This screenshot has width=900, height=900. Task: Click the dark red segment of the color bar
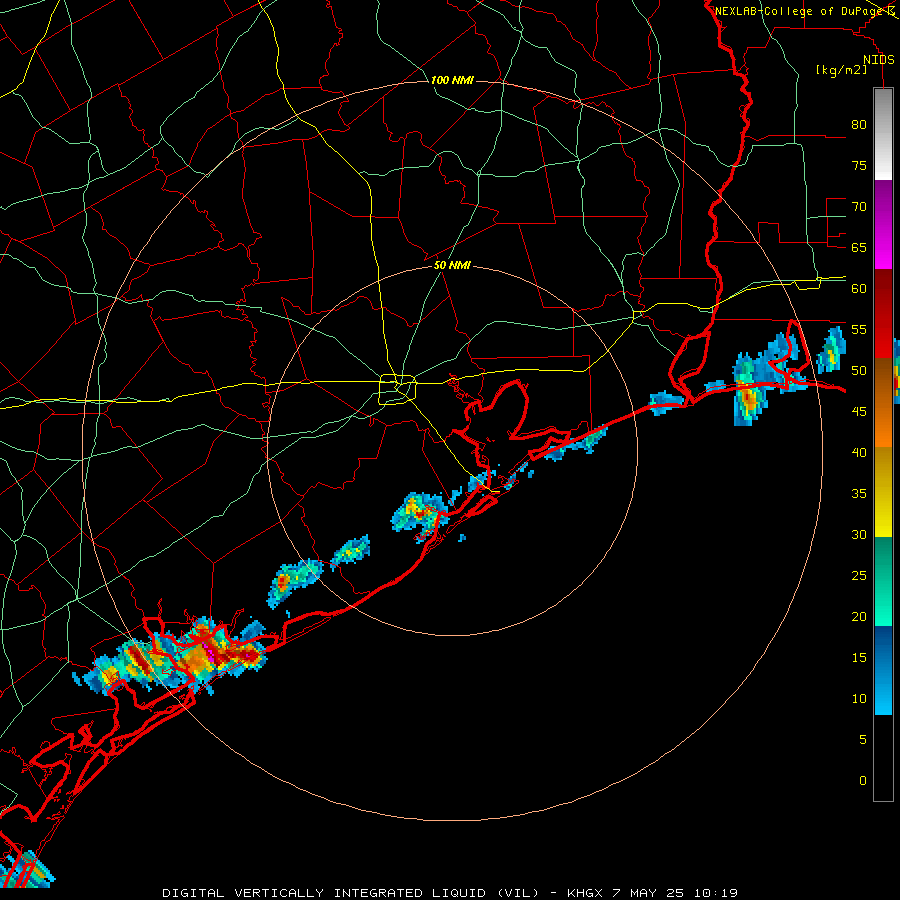click(x=883, y=314)
